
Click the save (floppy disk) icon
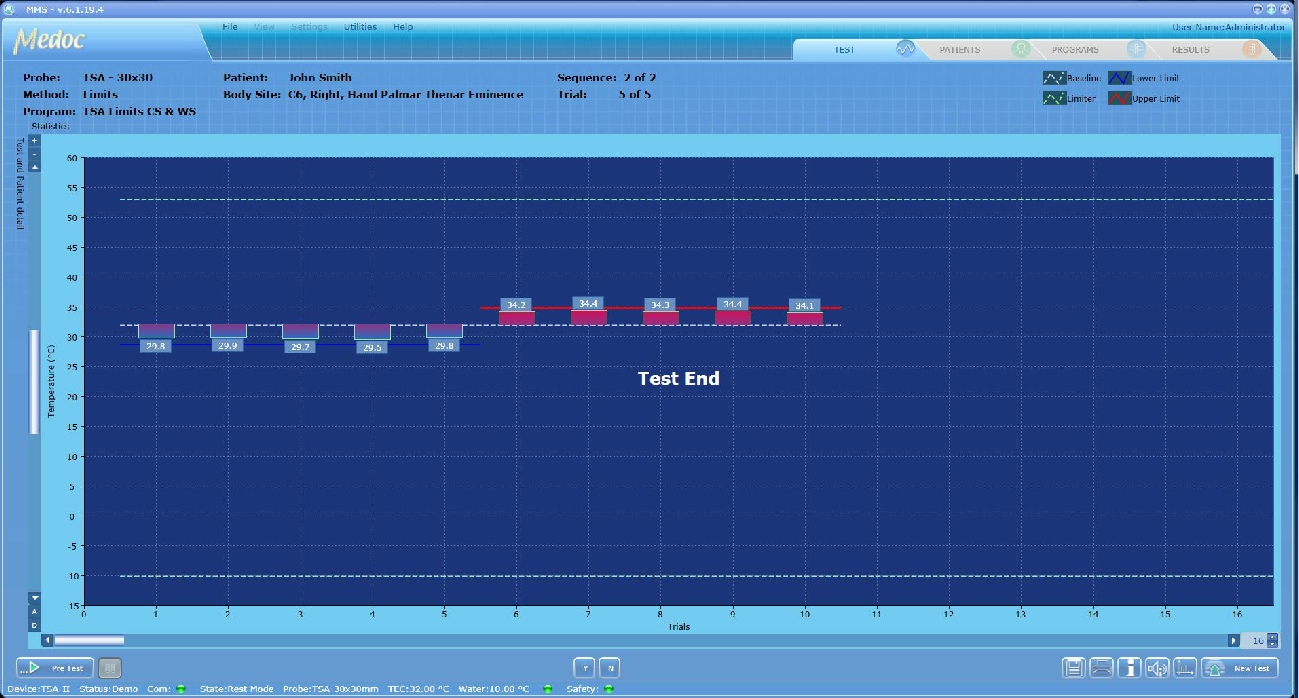(x=1074, y=668)
